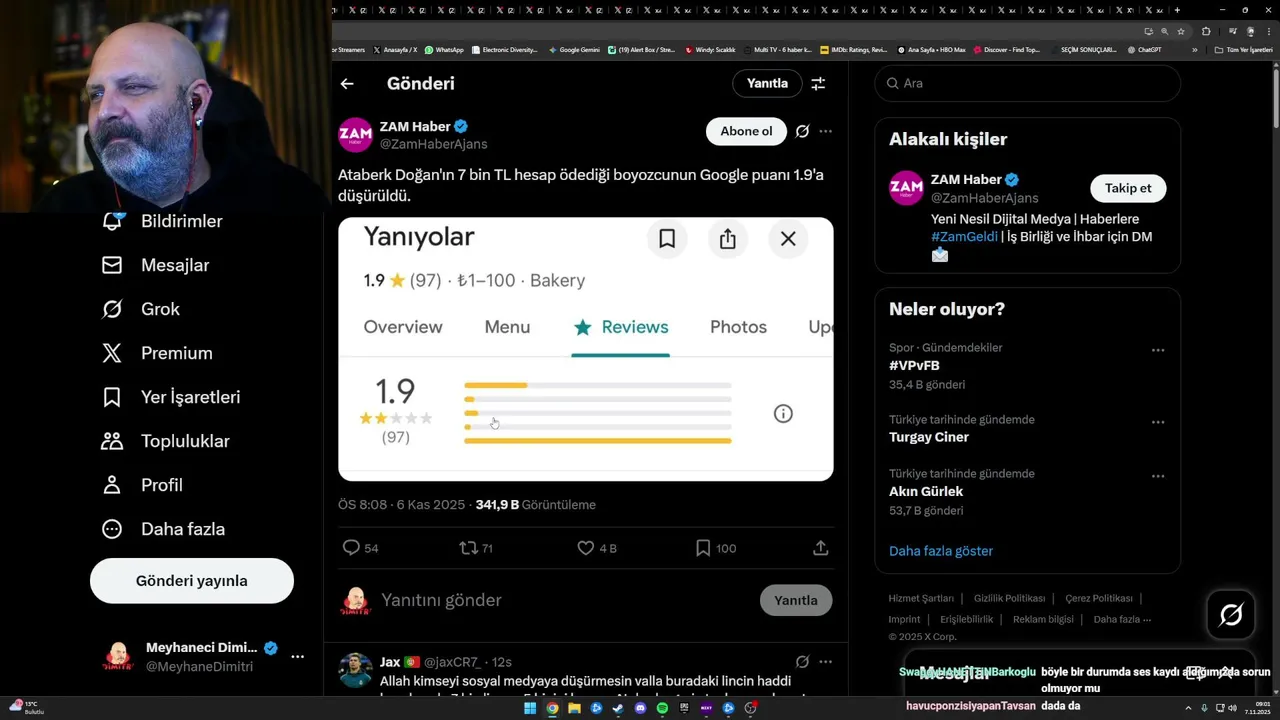Open Discord from the taskbar
The height and width of the screenshot is (720, 1280).
(641, 708)
